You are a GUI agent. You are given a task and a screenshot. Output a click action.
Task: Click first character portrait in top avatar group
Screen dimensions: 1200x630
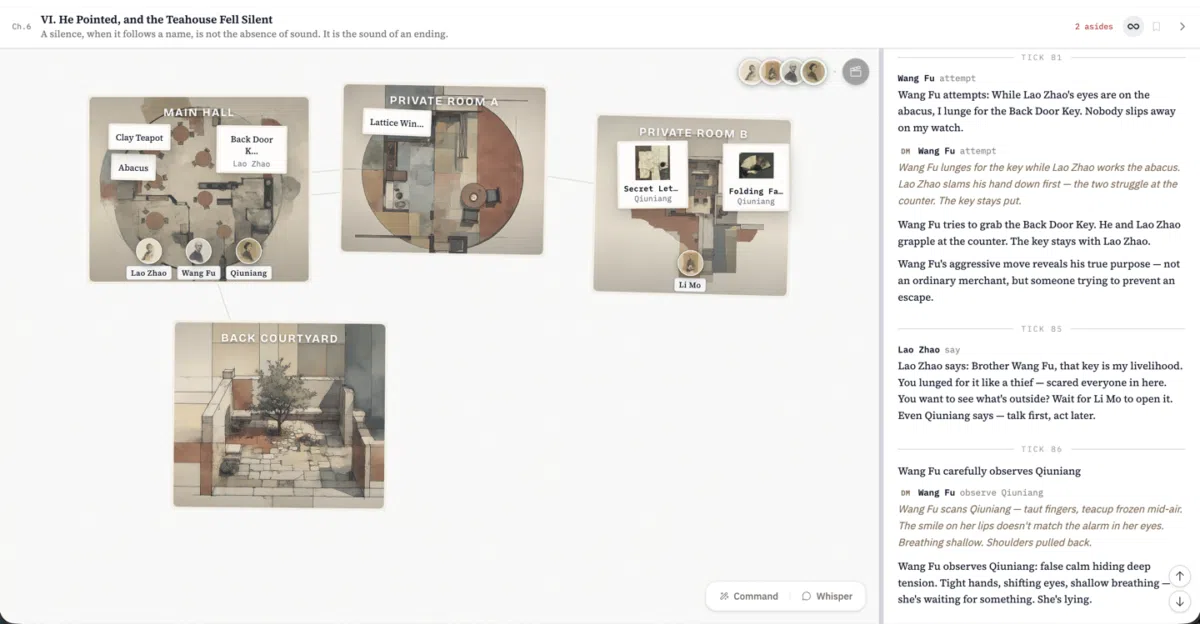pyautogui.click(x=750, y=71)
